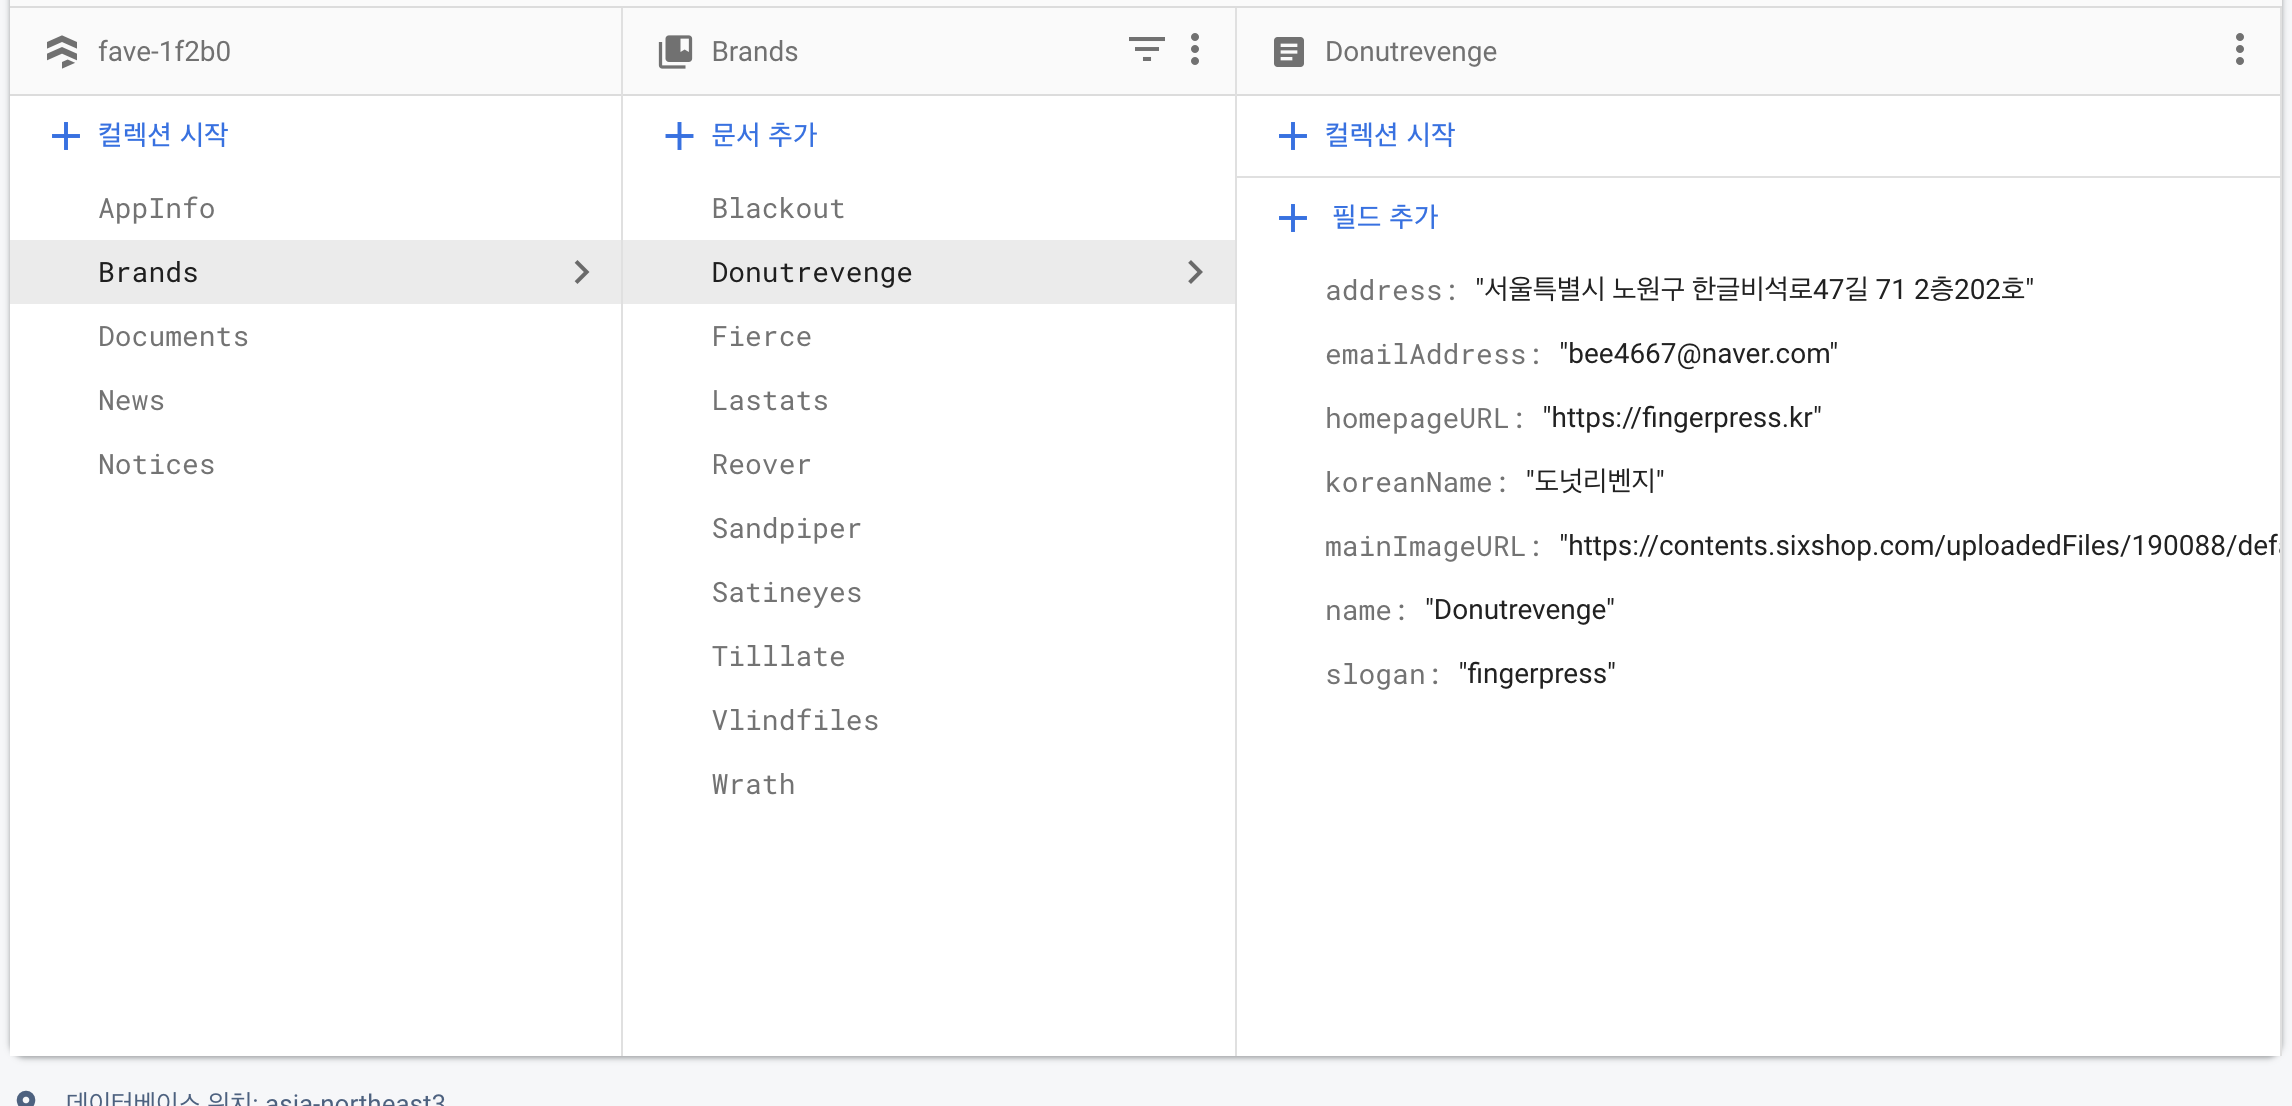Open the Wrath document

753,784
